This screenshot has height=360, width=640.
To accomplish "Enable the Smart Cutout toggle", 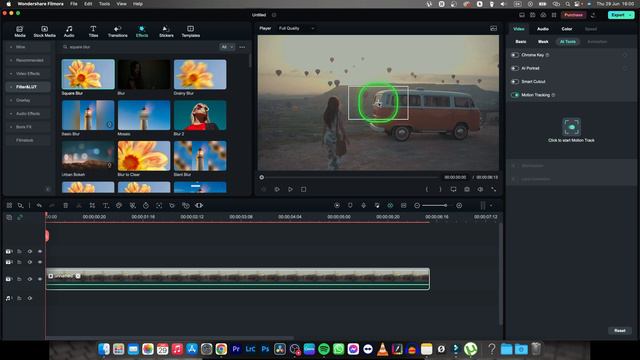I will tap(515, 82).
